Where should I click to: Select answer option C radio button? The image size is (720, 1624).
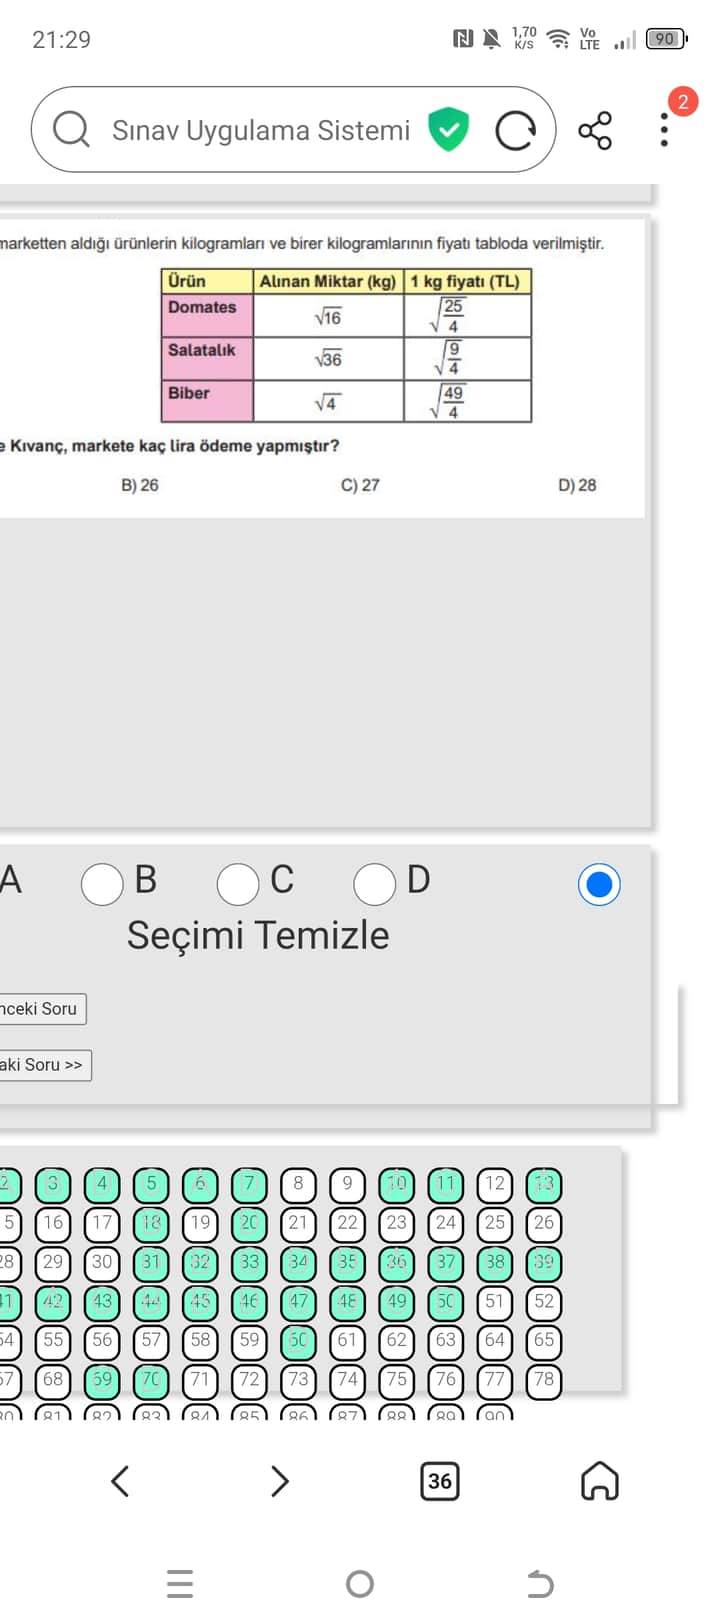click(x=238, y=884)
